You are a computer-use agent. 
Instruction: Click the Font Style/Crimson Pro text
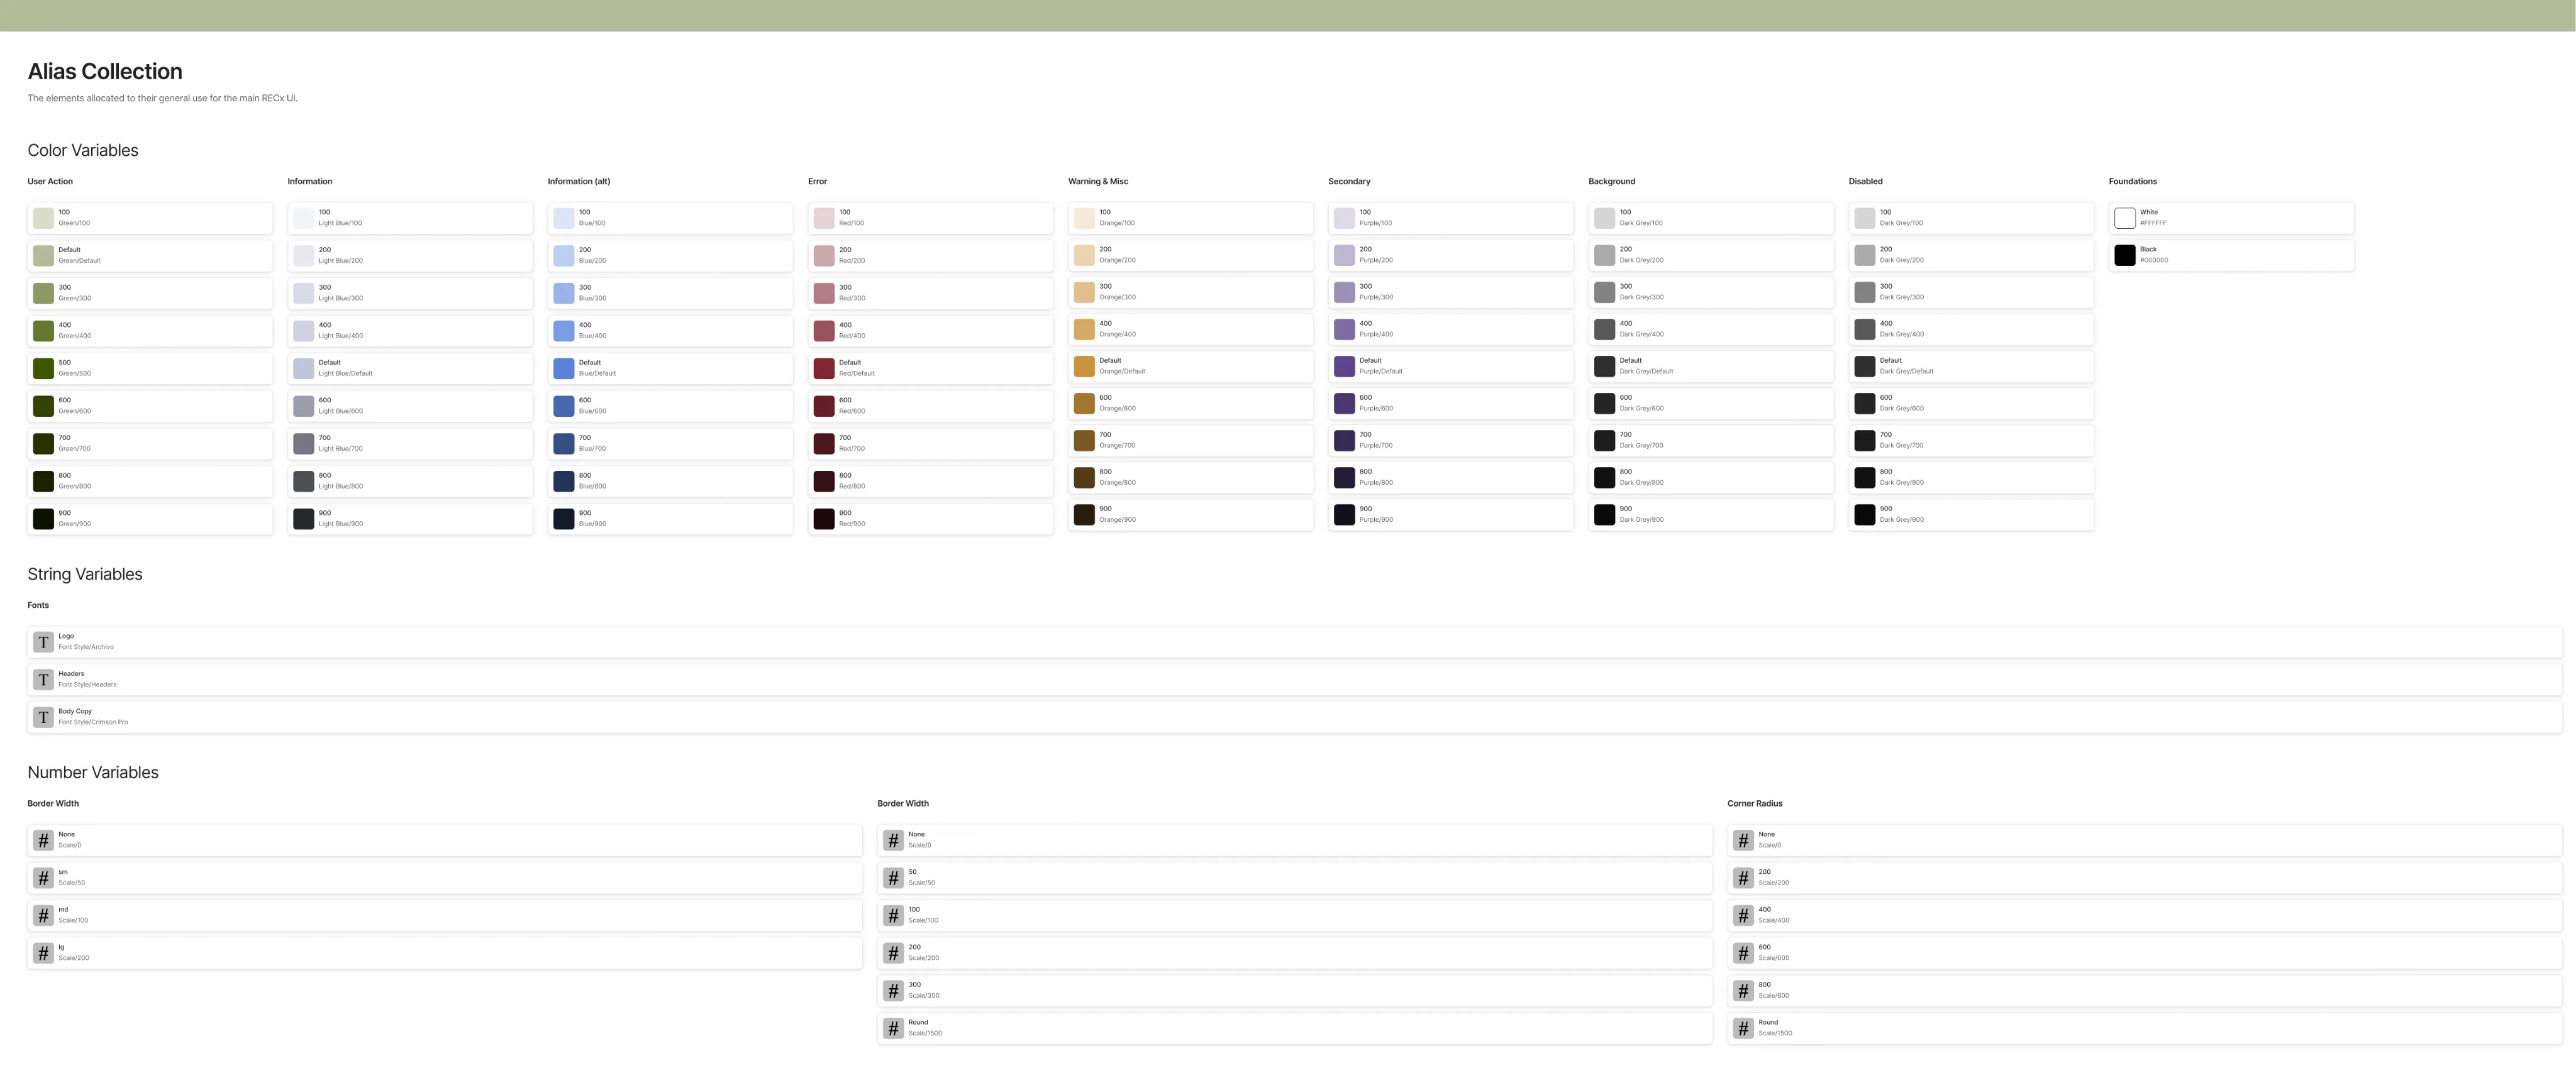point(93,722)
